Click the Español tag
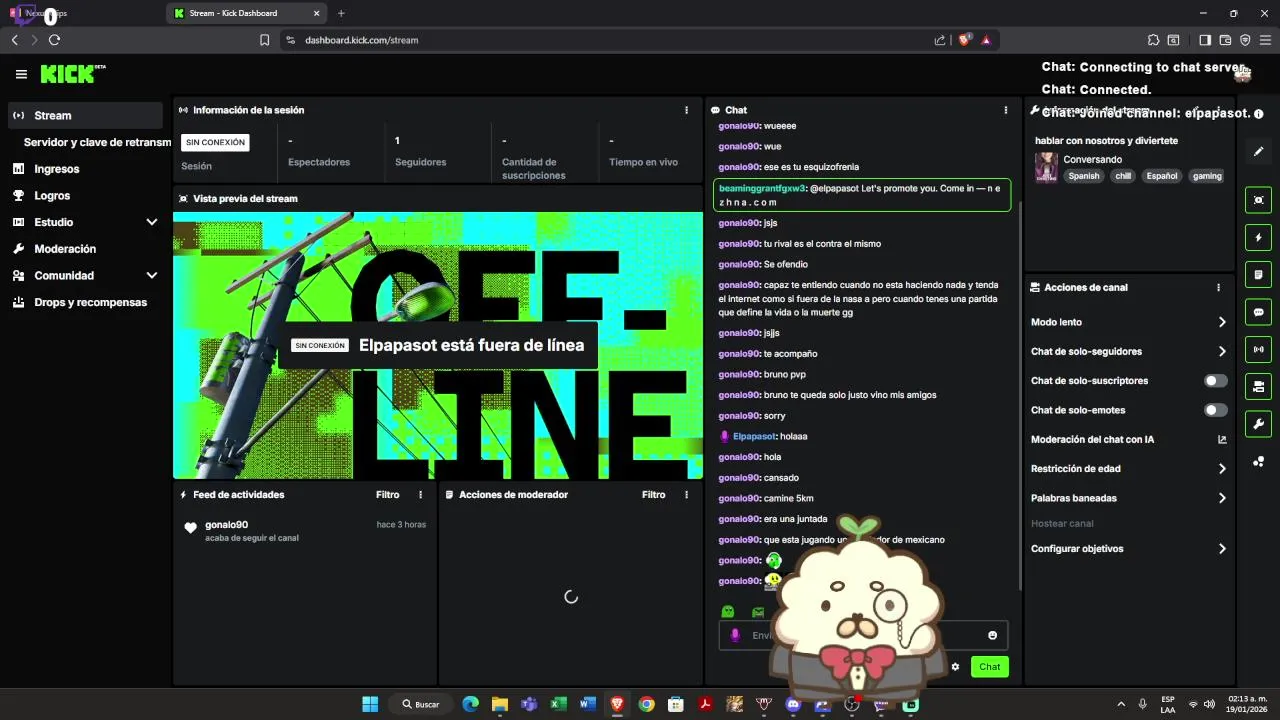The width and height of the screenshot is (1280, 720). [1162, 176]
